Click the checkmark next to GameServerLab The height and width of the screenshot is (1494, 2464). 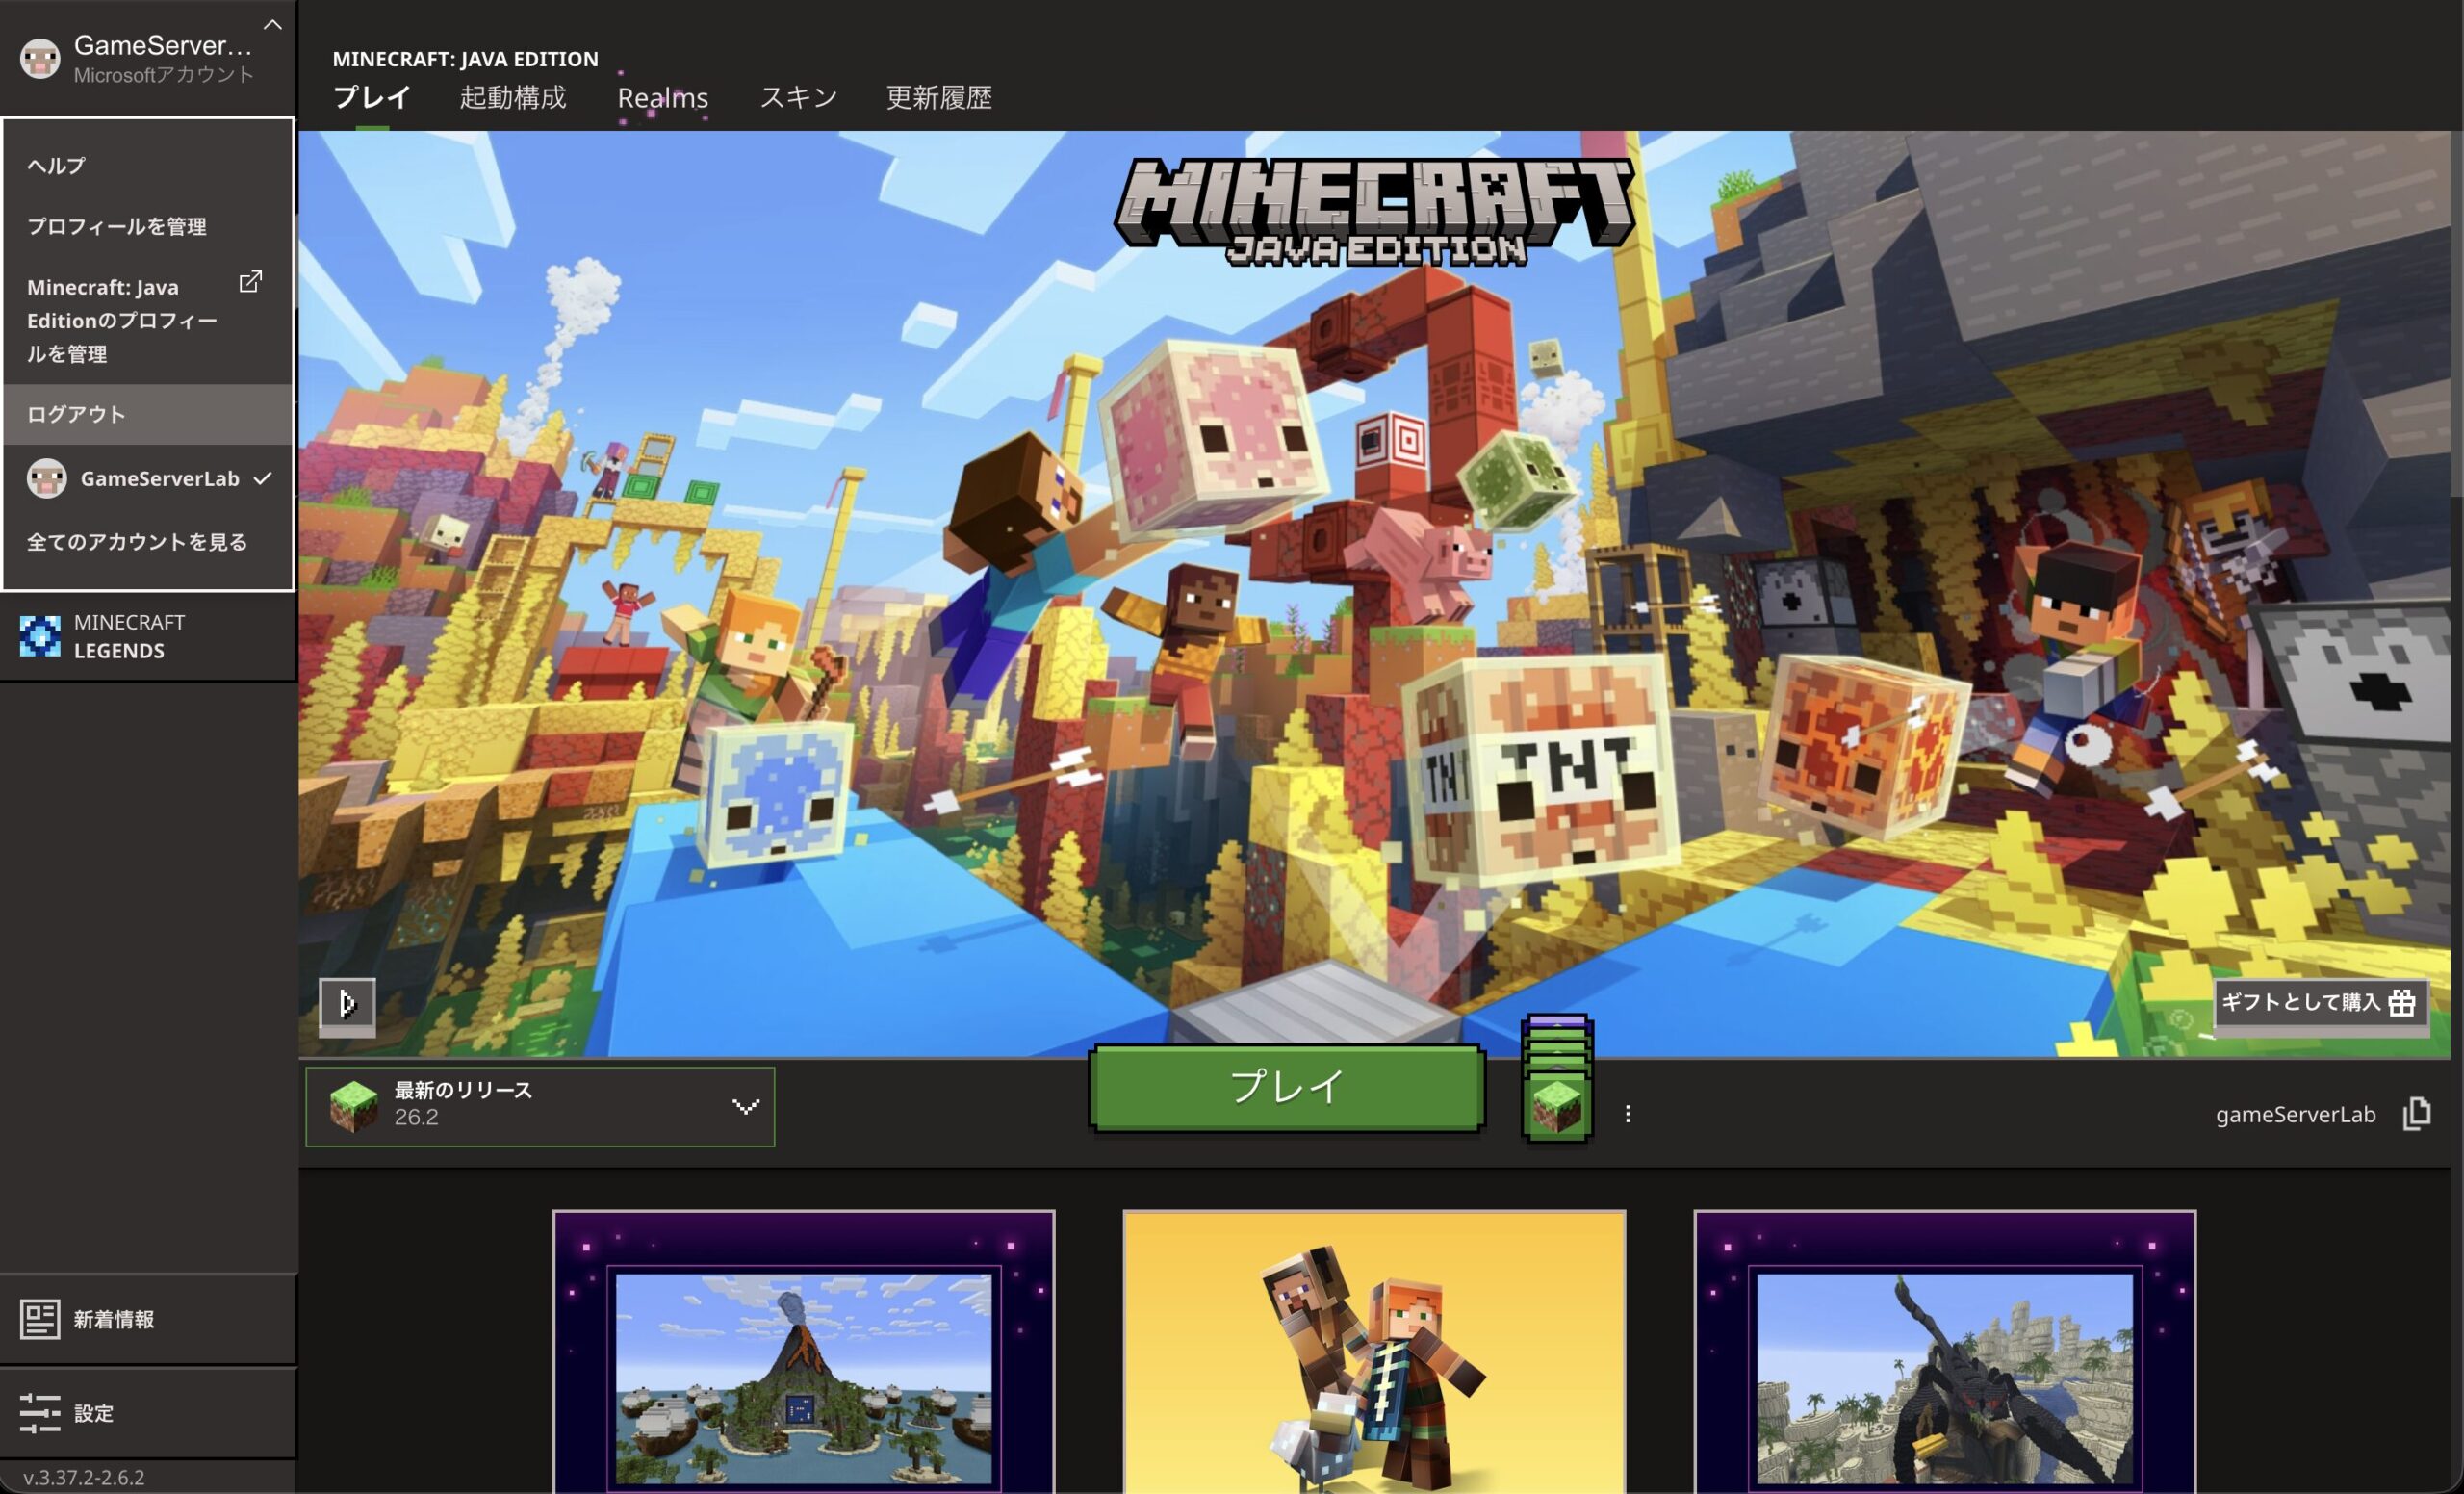(x=263, y=479)
